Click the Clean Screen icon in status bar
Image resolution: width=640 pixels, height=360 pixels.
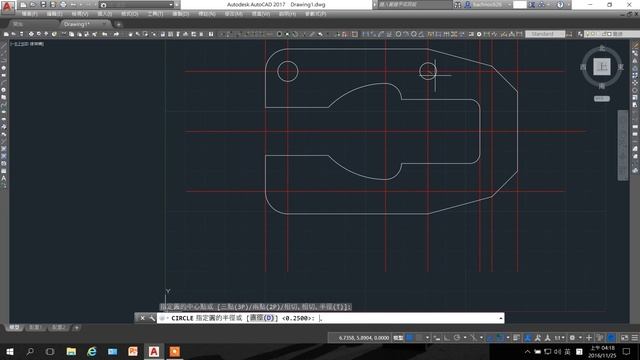click(624, 338)
